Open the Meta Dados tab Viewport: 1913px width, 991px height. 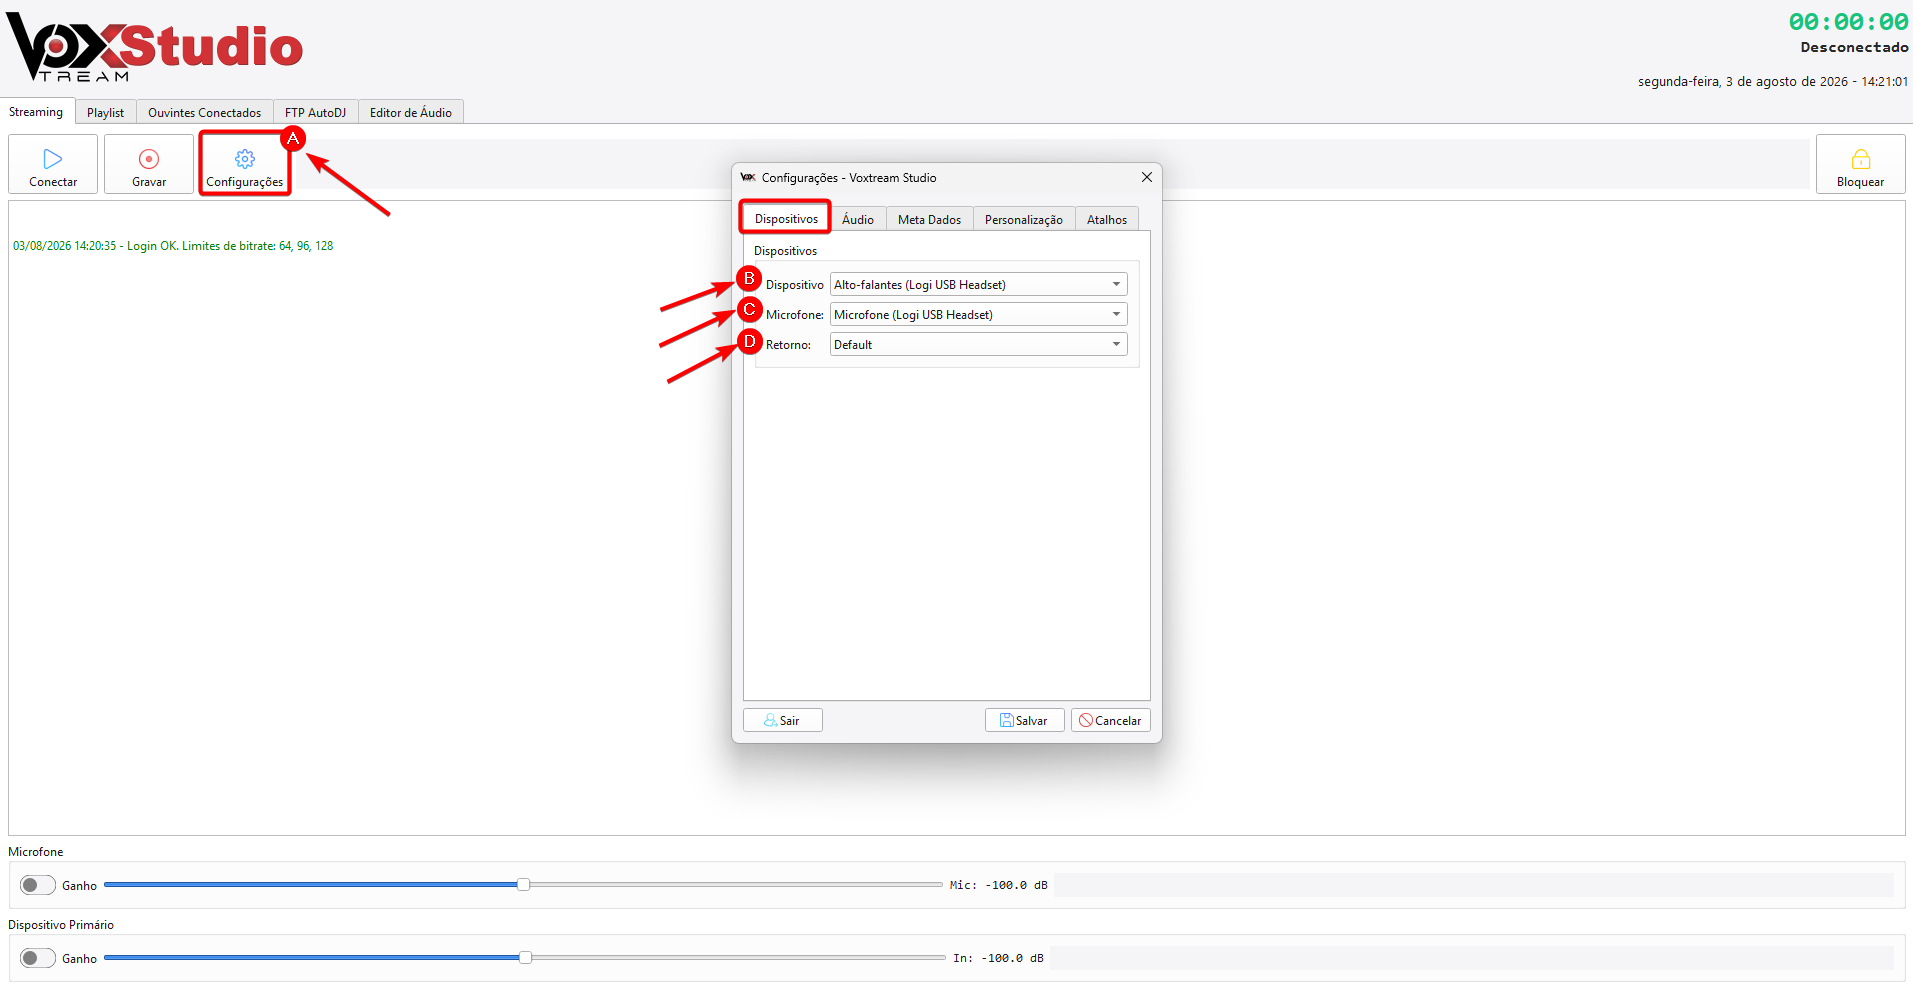coord(929,220)
